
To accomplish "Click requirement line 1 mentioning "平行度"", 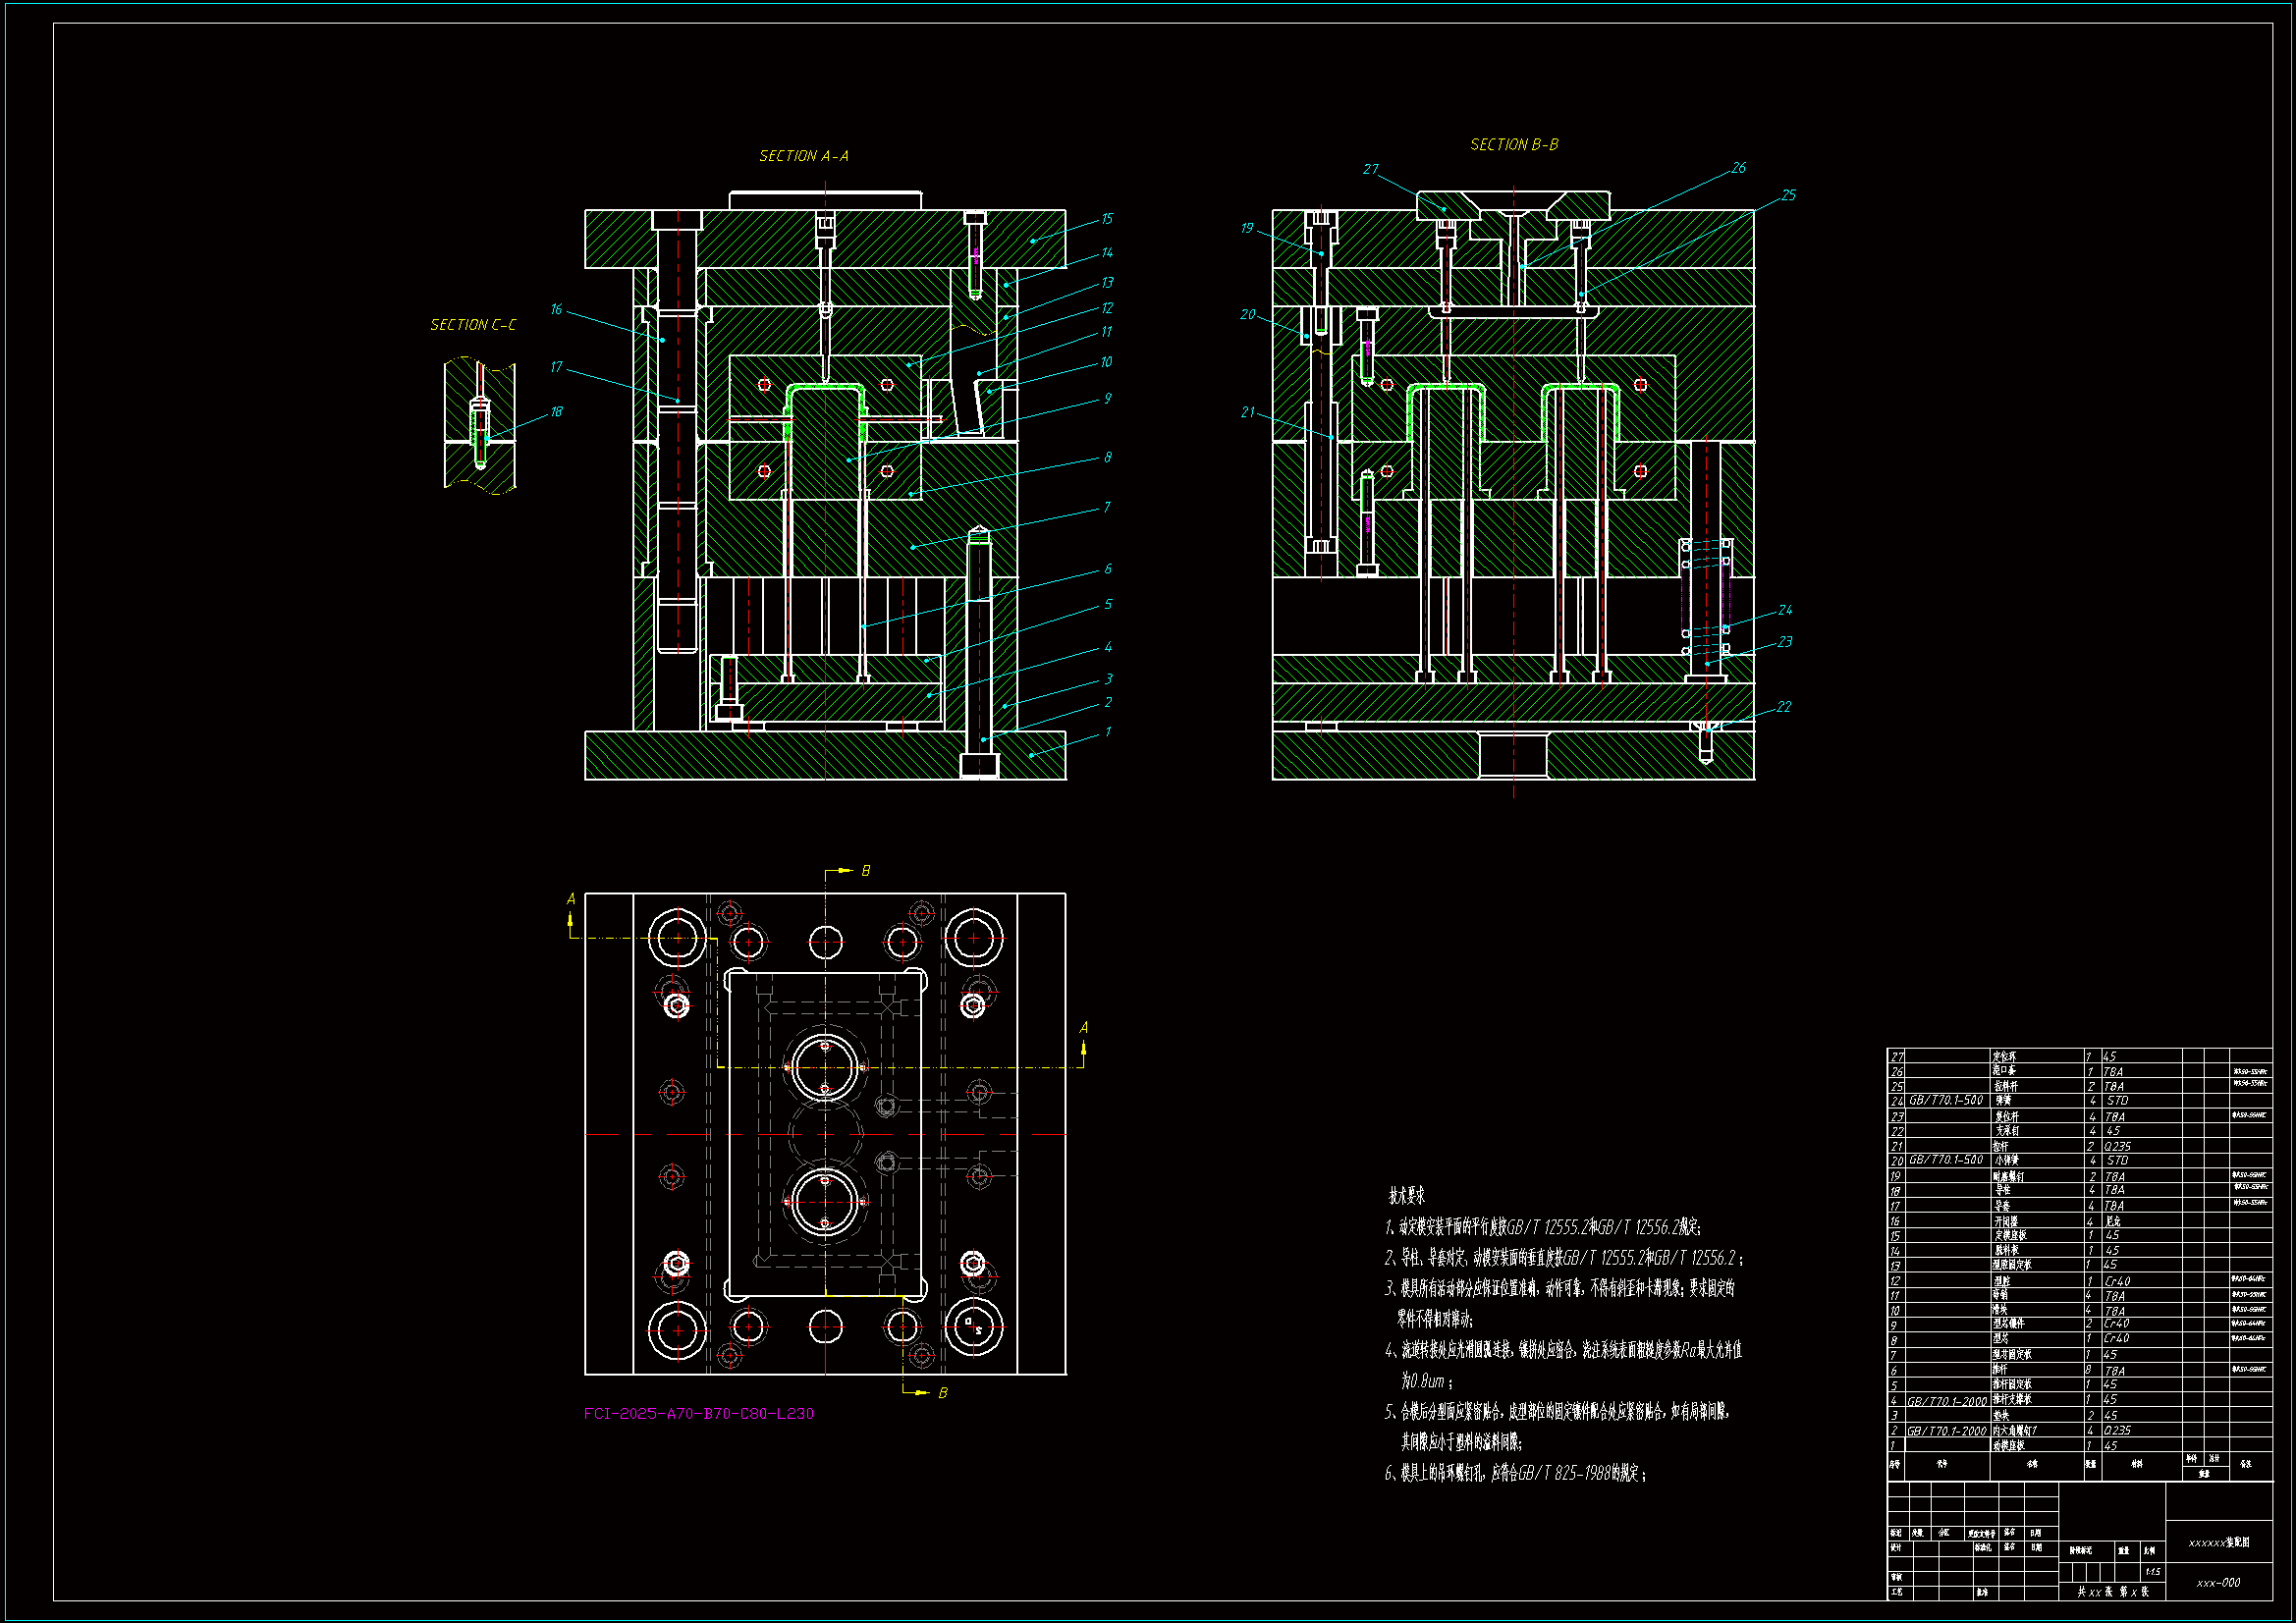I will coord(1543,1227).
